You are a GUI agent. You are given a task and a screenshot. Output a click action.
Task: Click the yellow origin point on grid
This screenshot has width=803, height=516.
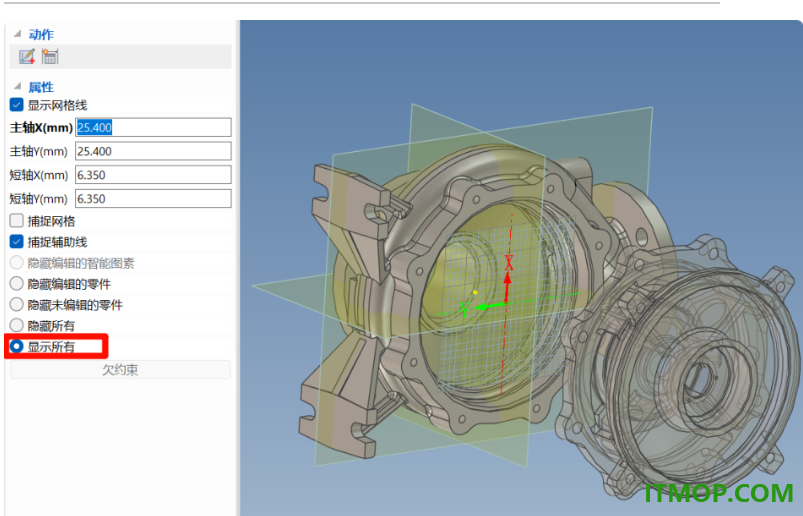point(475,293)
